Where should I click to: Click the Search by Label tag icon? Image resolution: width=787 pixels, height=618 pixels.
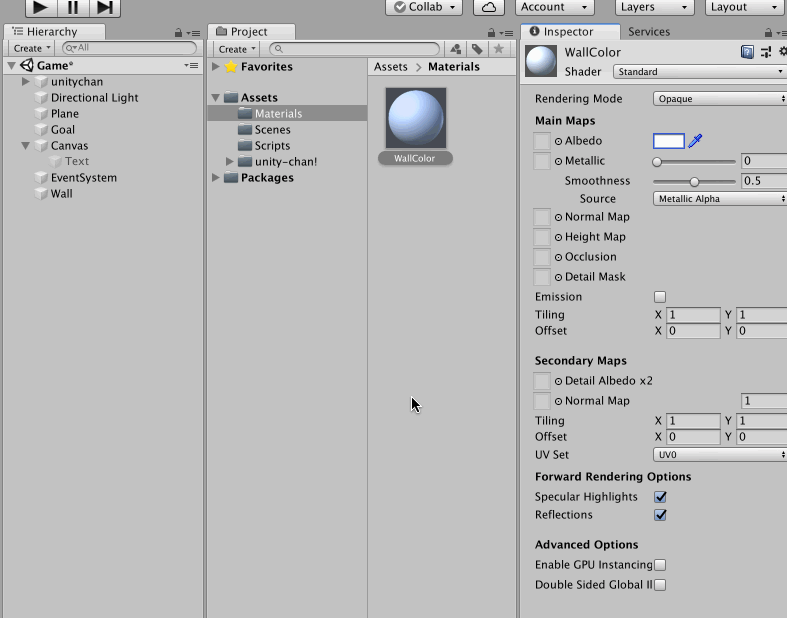click(x=477, y=49)
